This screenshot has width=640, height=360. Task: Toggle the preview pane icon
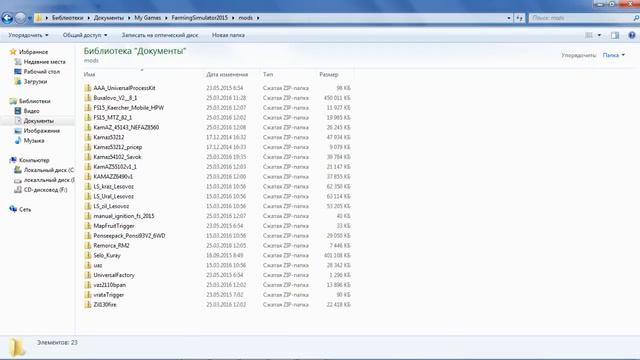(x=615, y=36)
